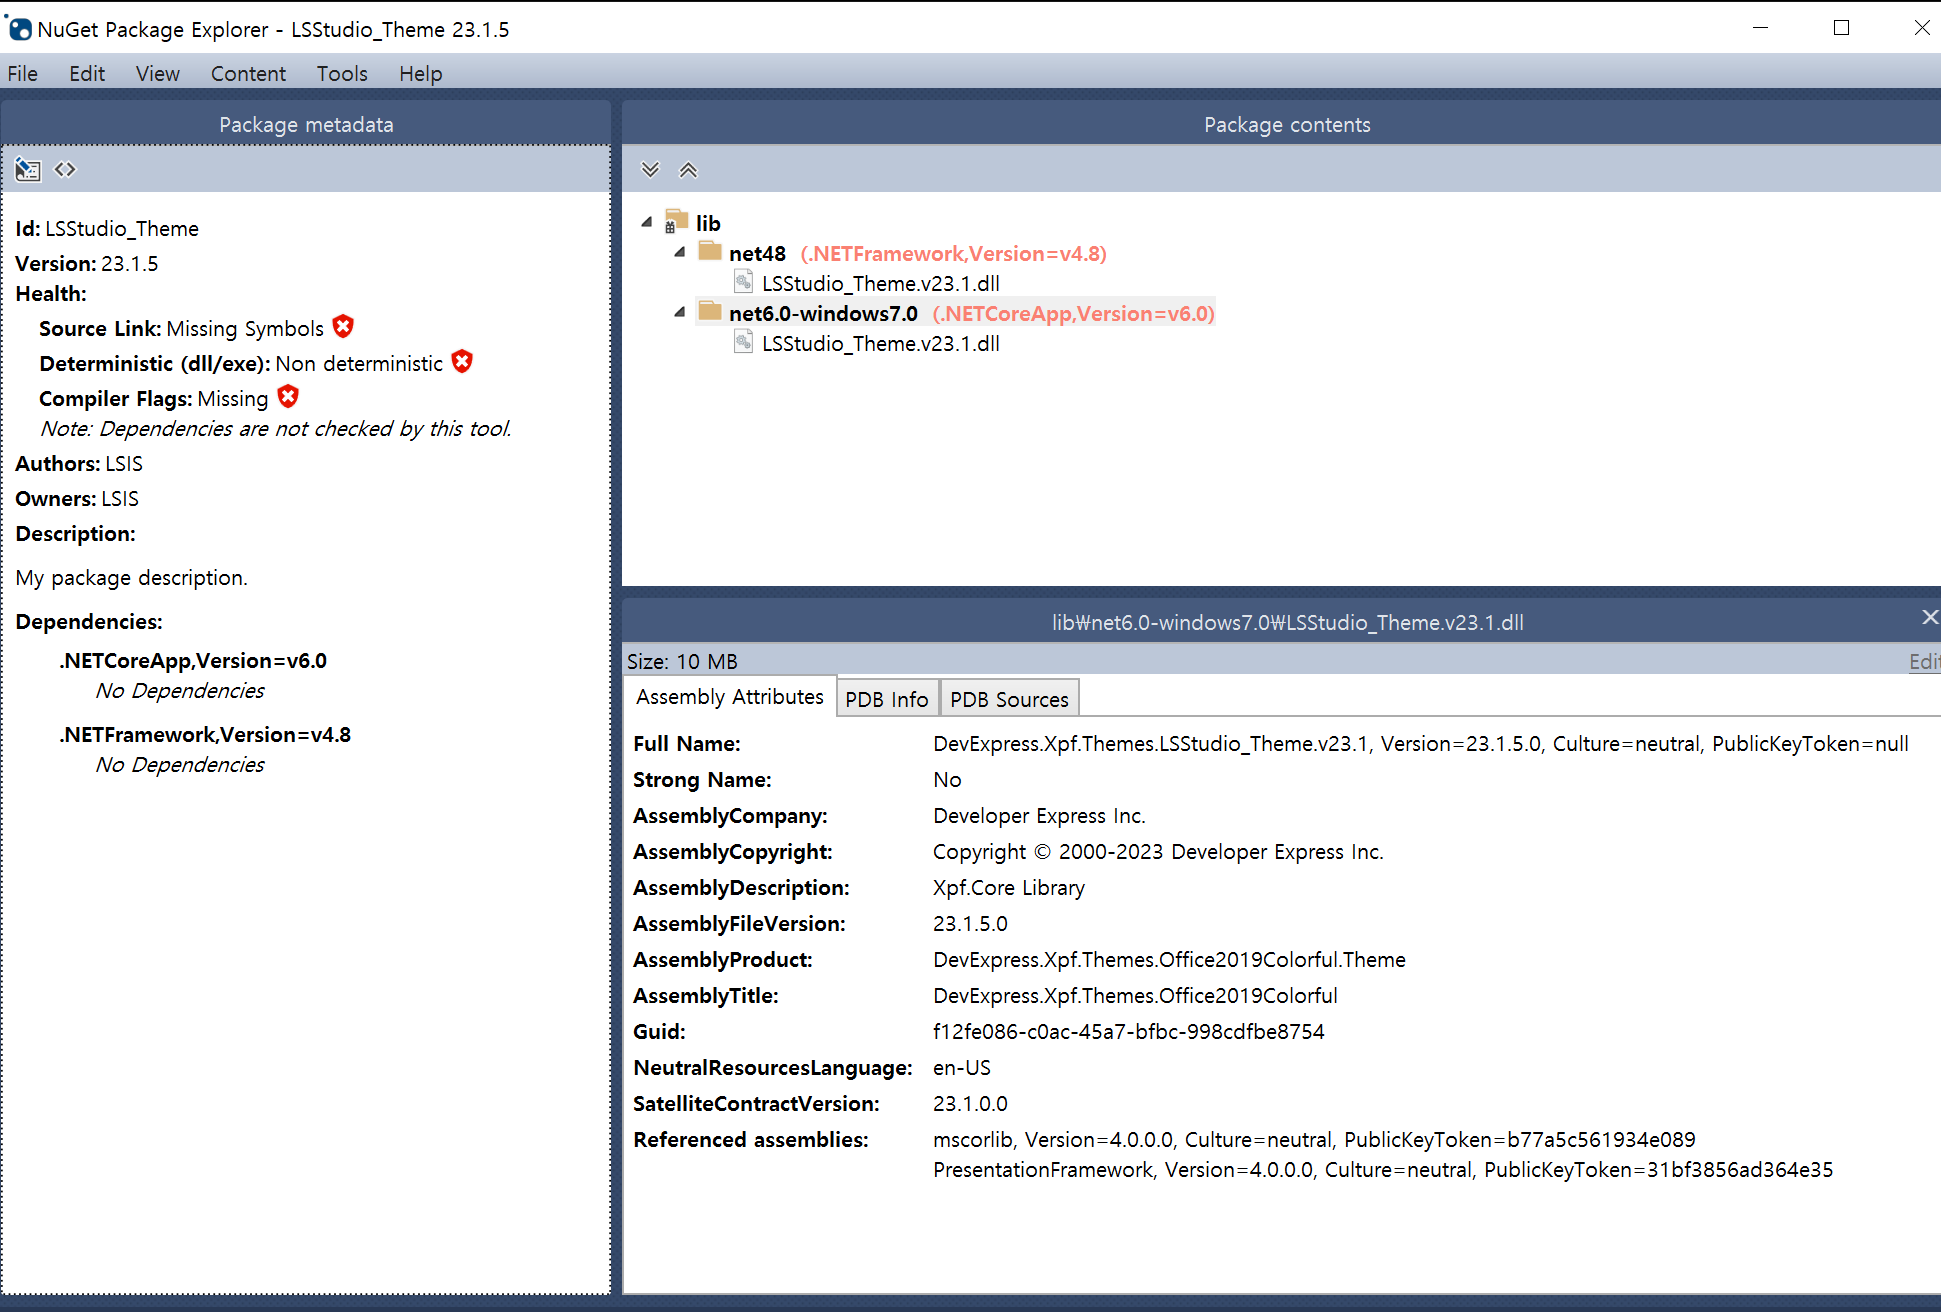Select LSStudio_Theme.v23.1.dll under net48

[880, 284]
